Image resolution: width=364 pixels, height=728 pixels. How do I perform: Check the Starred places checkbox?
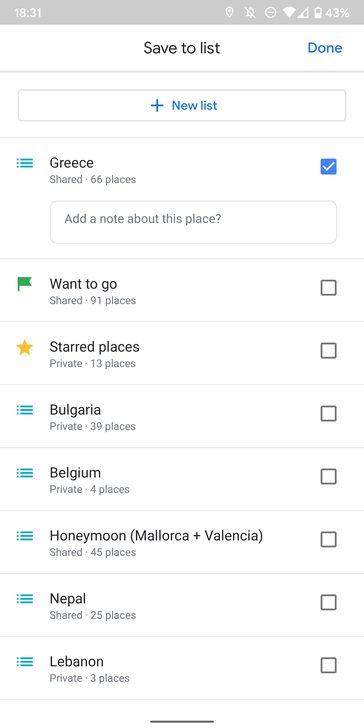click(x=329, y=351)
